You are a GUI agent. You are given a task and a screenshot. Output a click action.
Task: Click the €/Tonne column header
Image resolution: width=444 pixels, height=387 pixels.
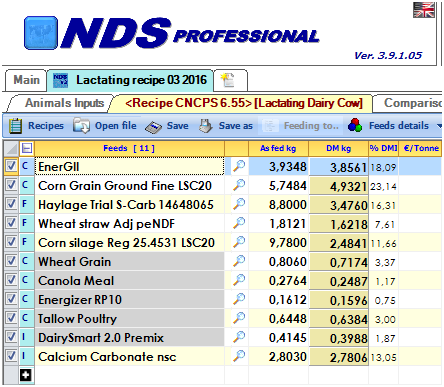(421, 148)
